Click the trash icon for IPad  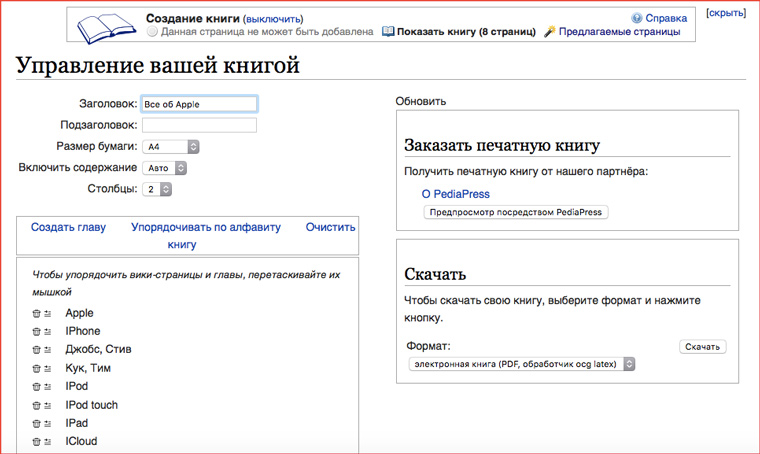(36, 423)
